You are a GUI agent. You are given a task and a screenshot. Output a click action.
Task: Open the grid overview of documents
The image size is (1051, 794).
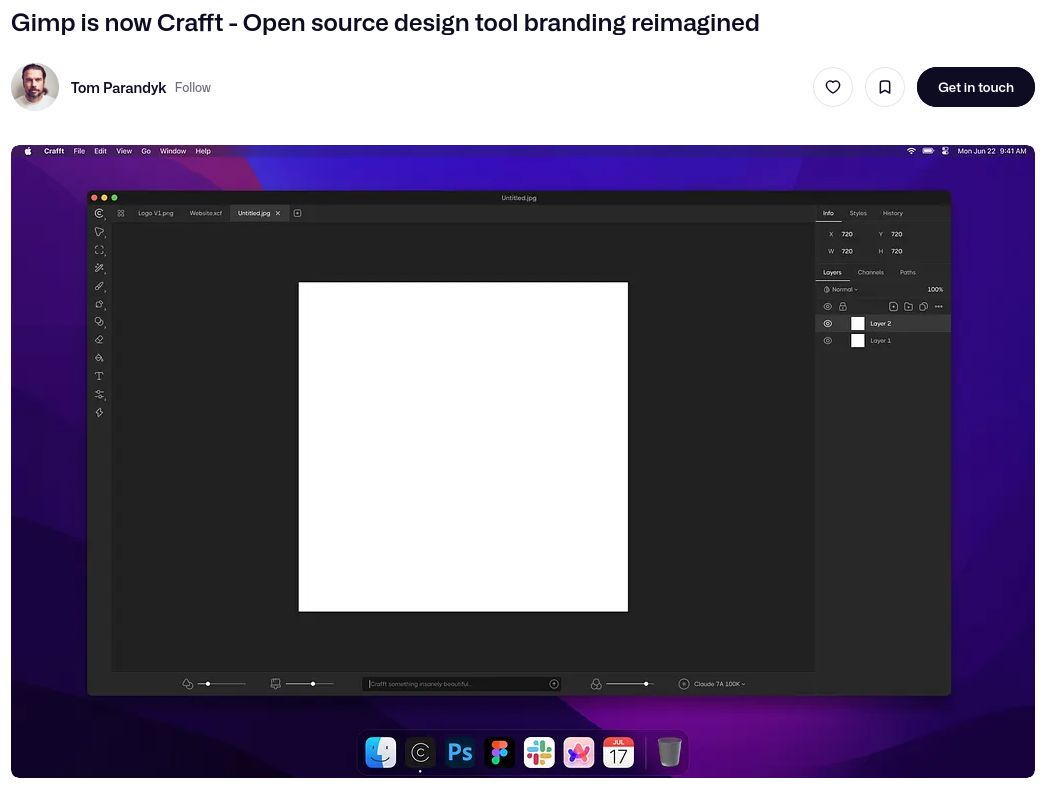tap(121, 213)
